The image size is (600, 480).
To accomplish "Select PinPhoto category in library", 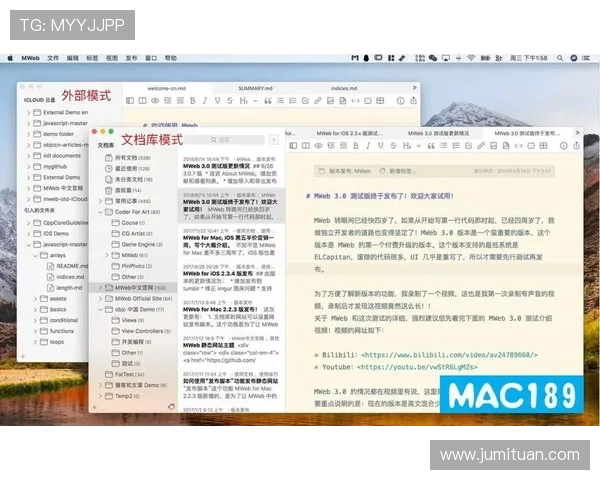I will pyautogui.click(x=132, y=266).
